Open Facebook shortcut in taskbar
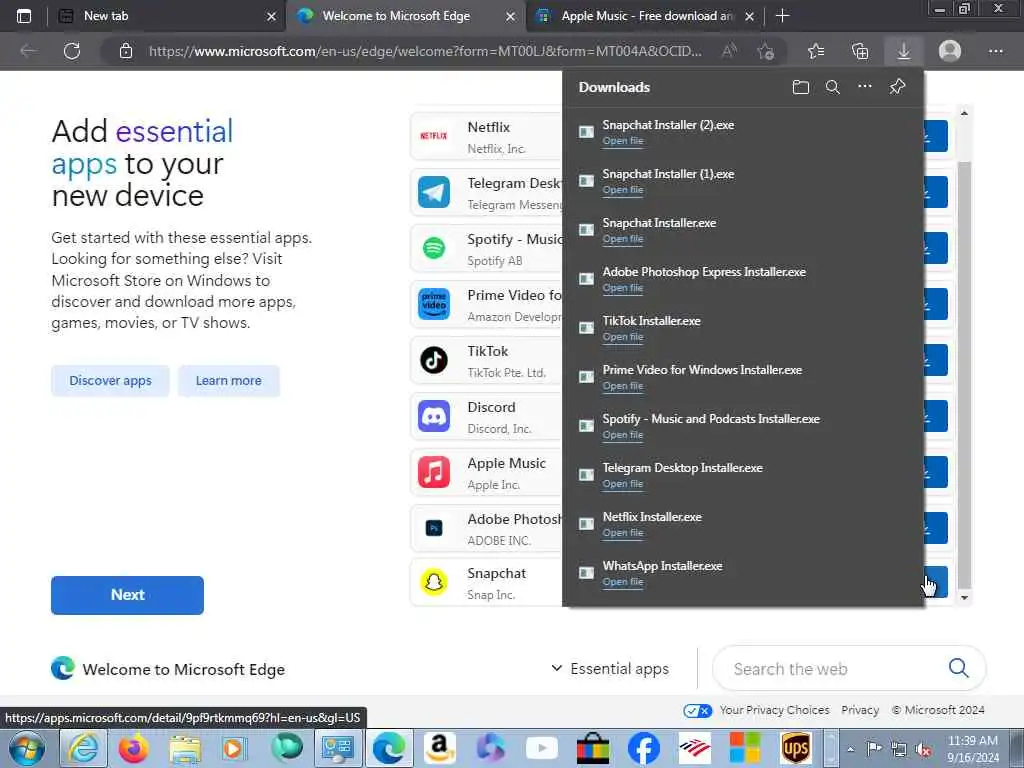 tap(643, 748)
